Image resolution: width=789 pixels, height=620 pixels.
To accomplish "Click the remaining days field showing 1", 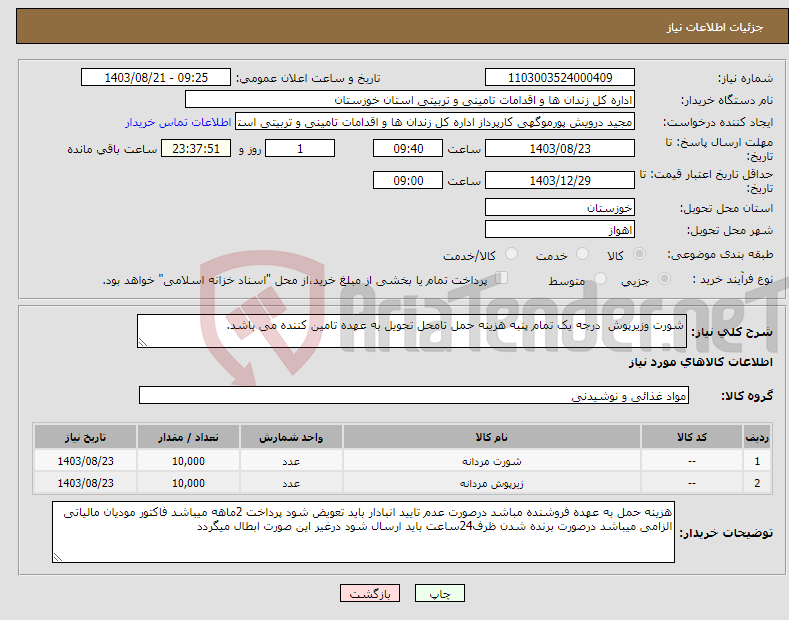I will pyautogui.click(x=300, y=148).
